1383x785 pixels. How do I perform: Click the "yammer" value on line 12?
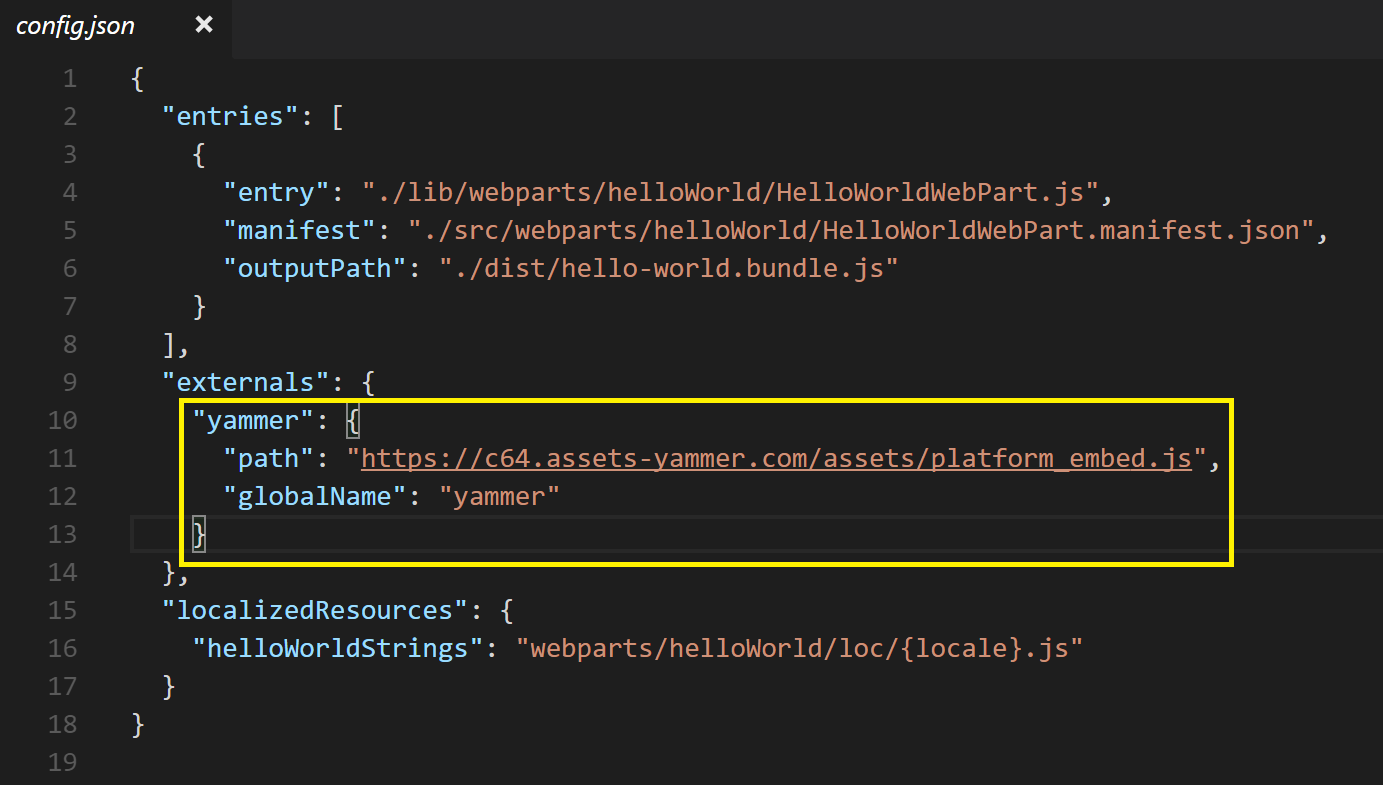(x=500, y=496)
